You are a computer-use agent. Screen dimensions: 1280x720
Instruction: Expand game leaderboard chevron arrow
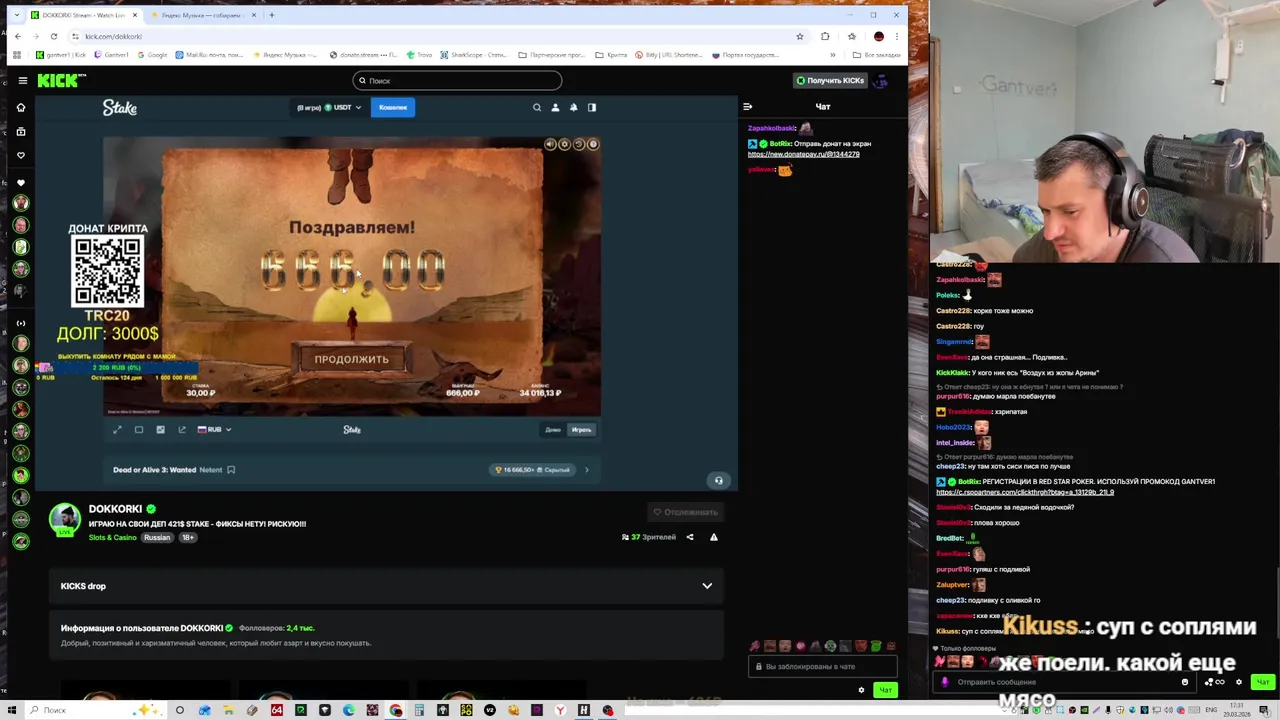tap(587, 470)
